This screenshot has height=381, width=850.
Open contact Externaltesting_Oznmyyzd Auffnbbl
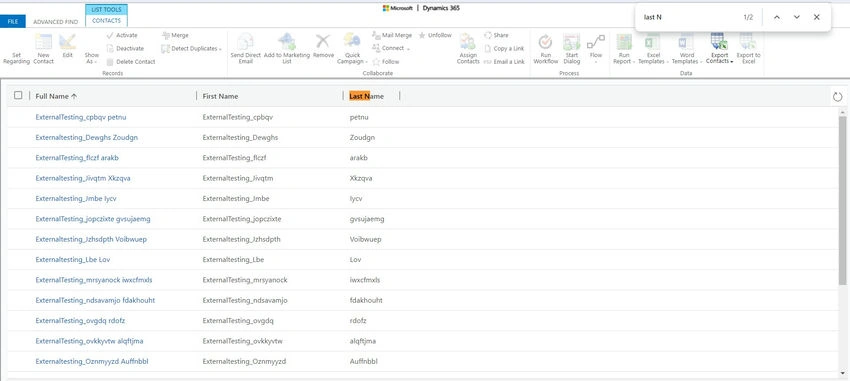(x=92, y=361)
